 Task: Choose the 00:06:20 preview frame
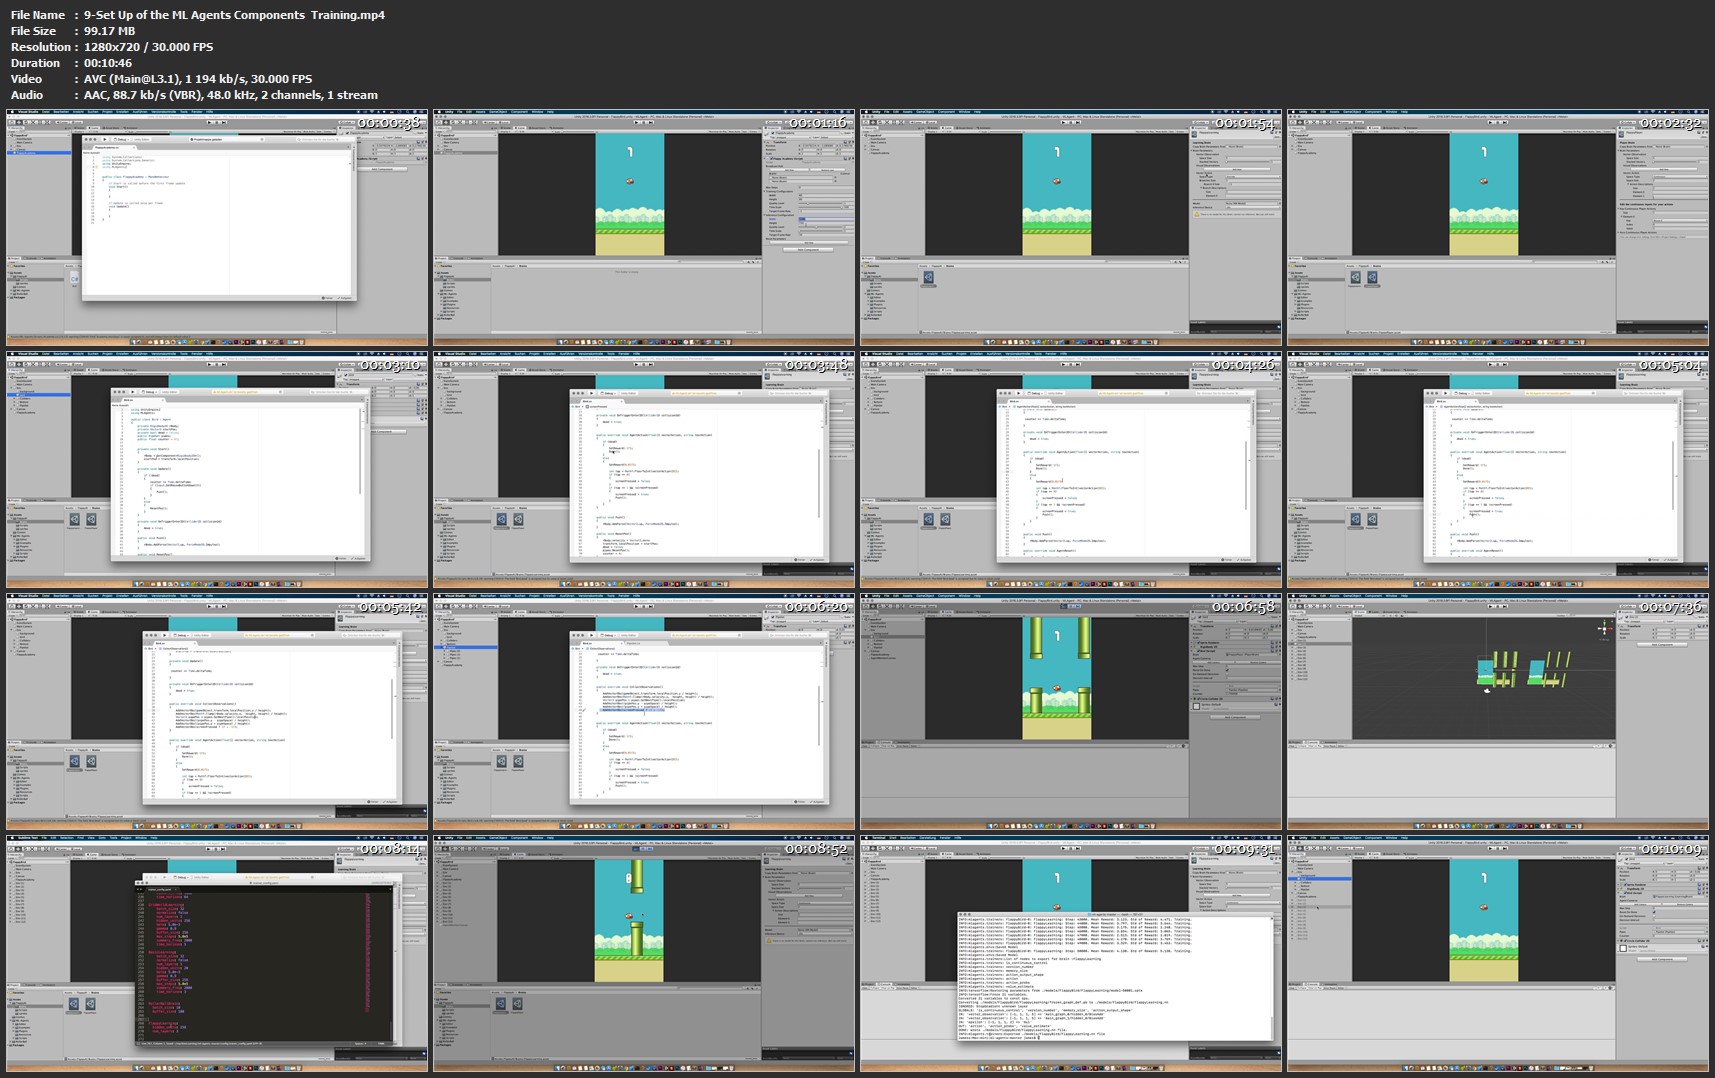(x=644, y=712)
